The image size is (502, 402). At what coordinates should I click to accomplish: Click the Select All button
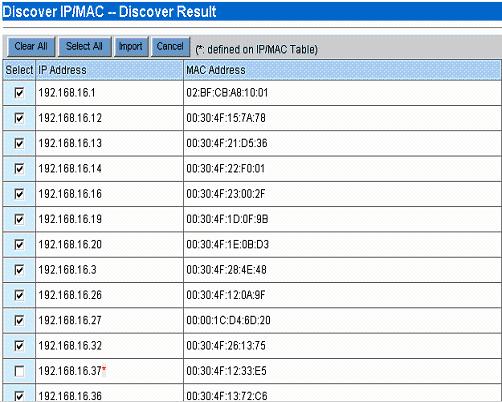tap(84, 46)
